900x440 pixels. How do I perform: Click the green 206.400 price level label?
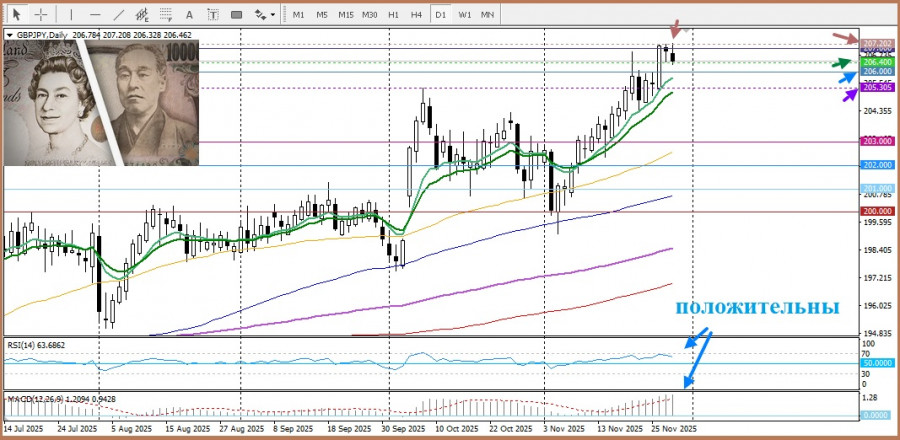(x=877, y=62)
